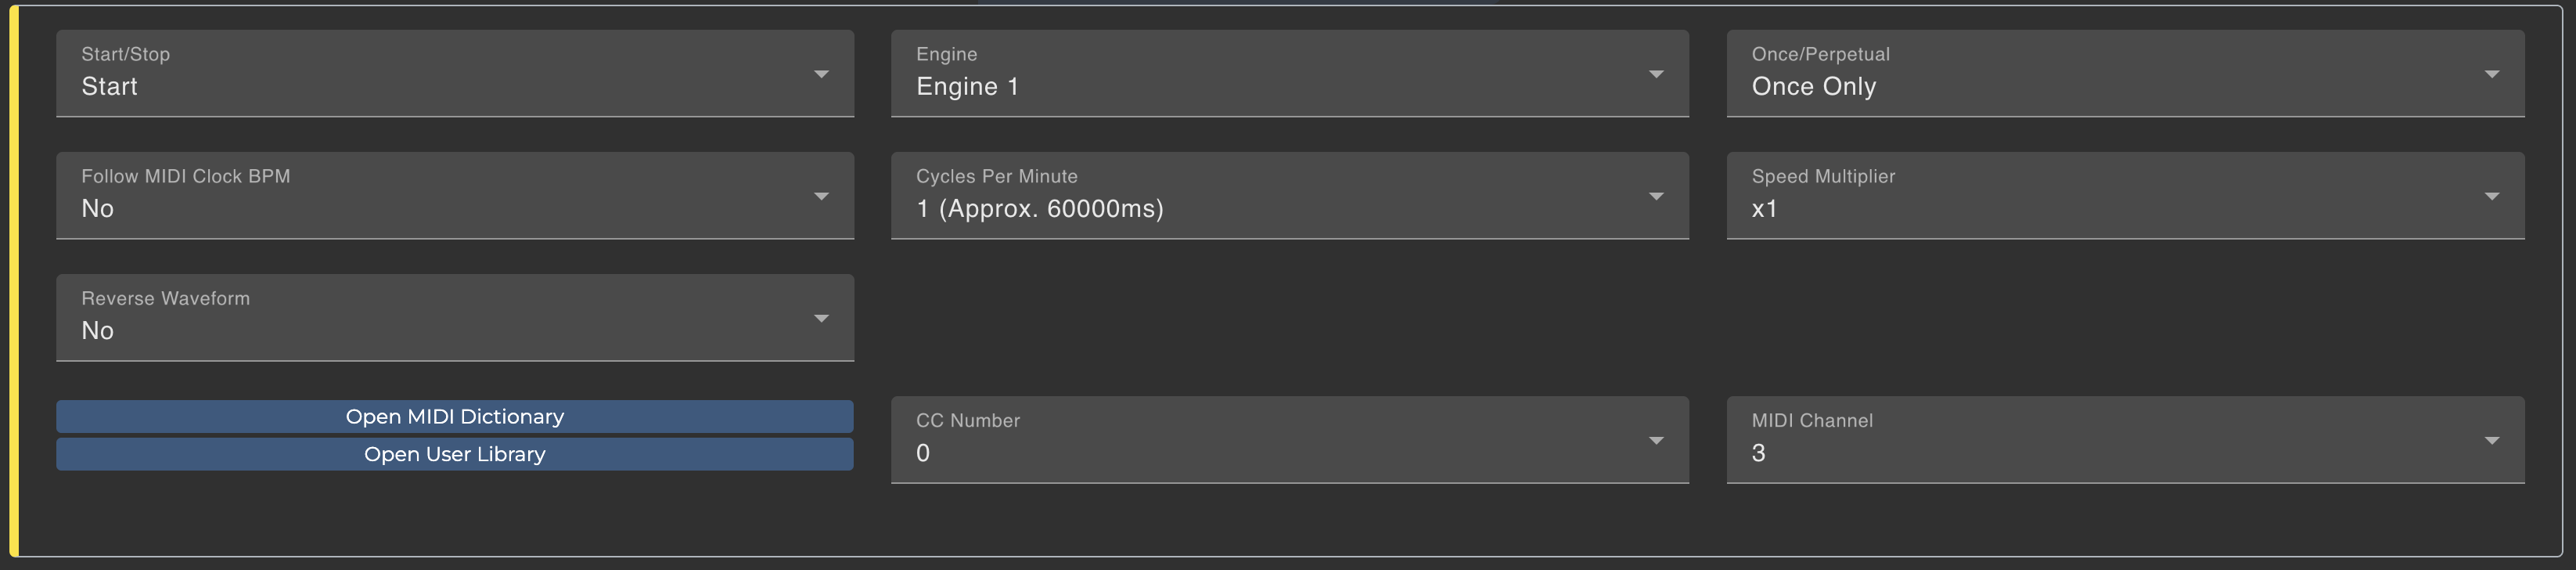Click the MIDI Channel dropdown arrow

(x=2491, y=440)
